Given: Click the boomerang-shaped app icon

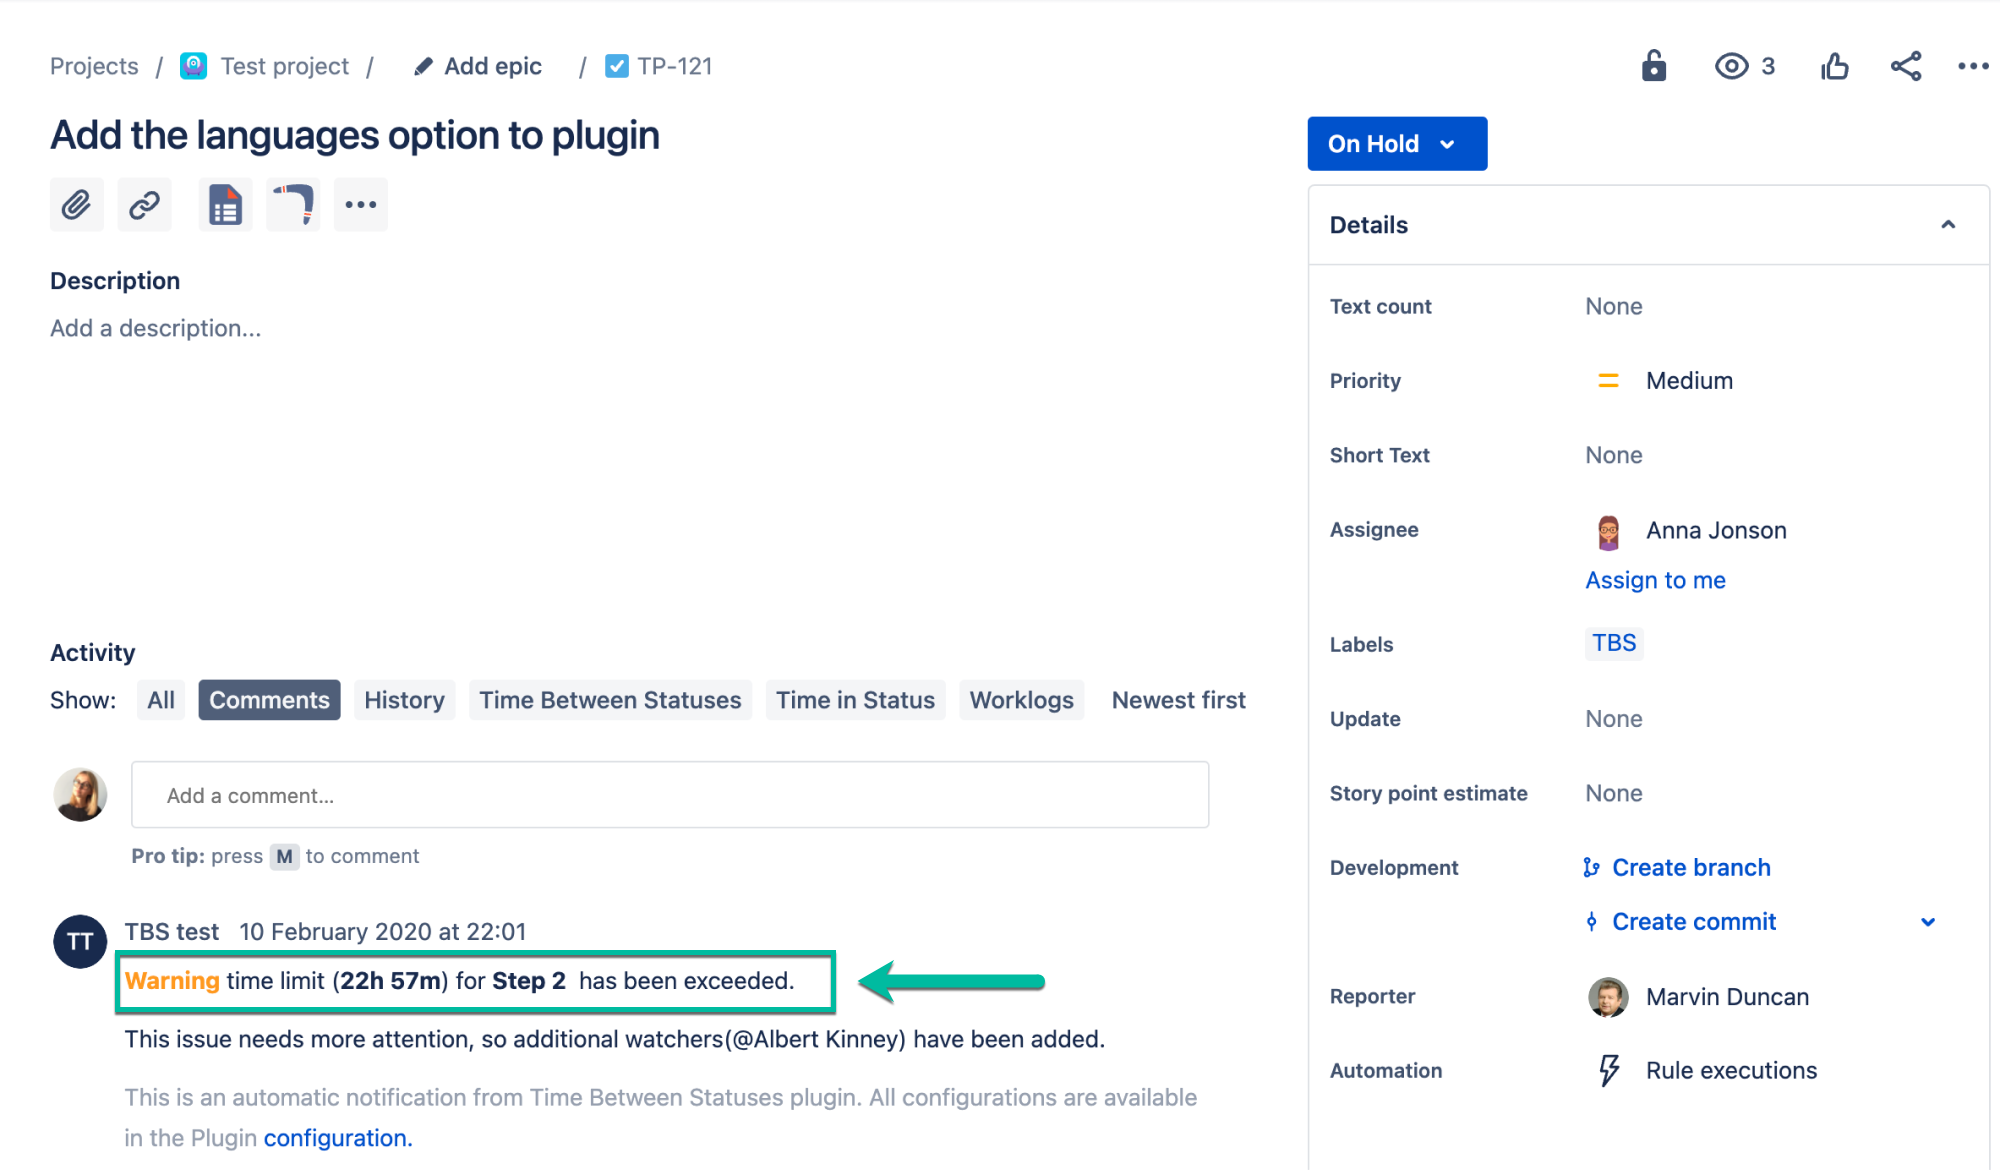Looking at the screenshot, I should (x=293, y=205).
